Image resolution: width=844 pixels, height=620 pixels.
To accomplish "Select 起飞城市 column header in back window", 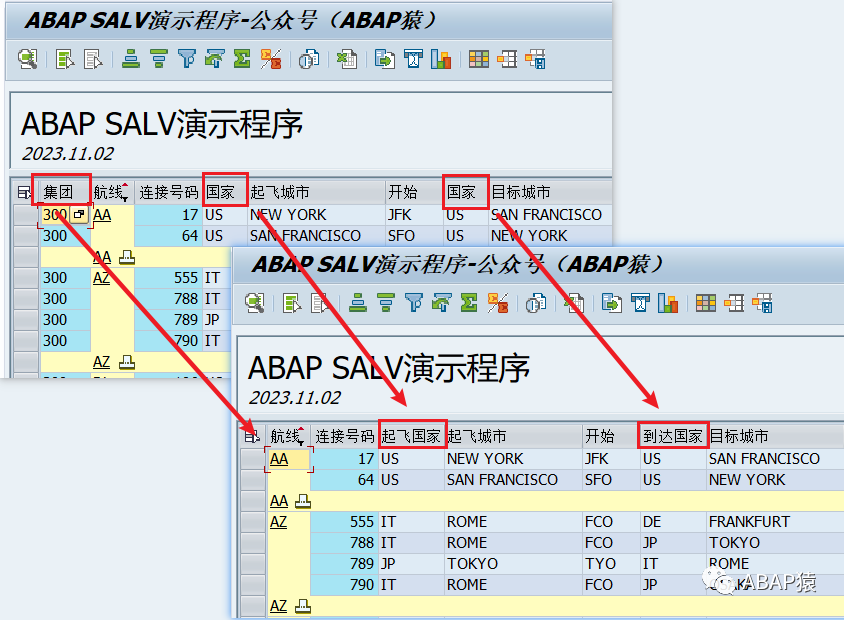I will (316, 192).
